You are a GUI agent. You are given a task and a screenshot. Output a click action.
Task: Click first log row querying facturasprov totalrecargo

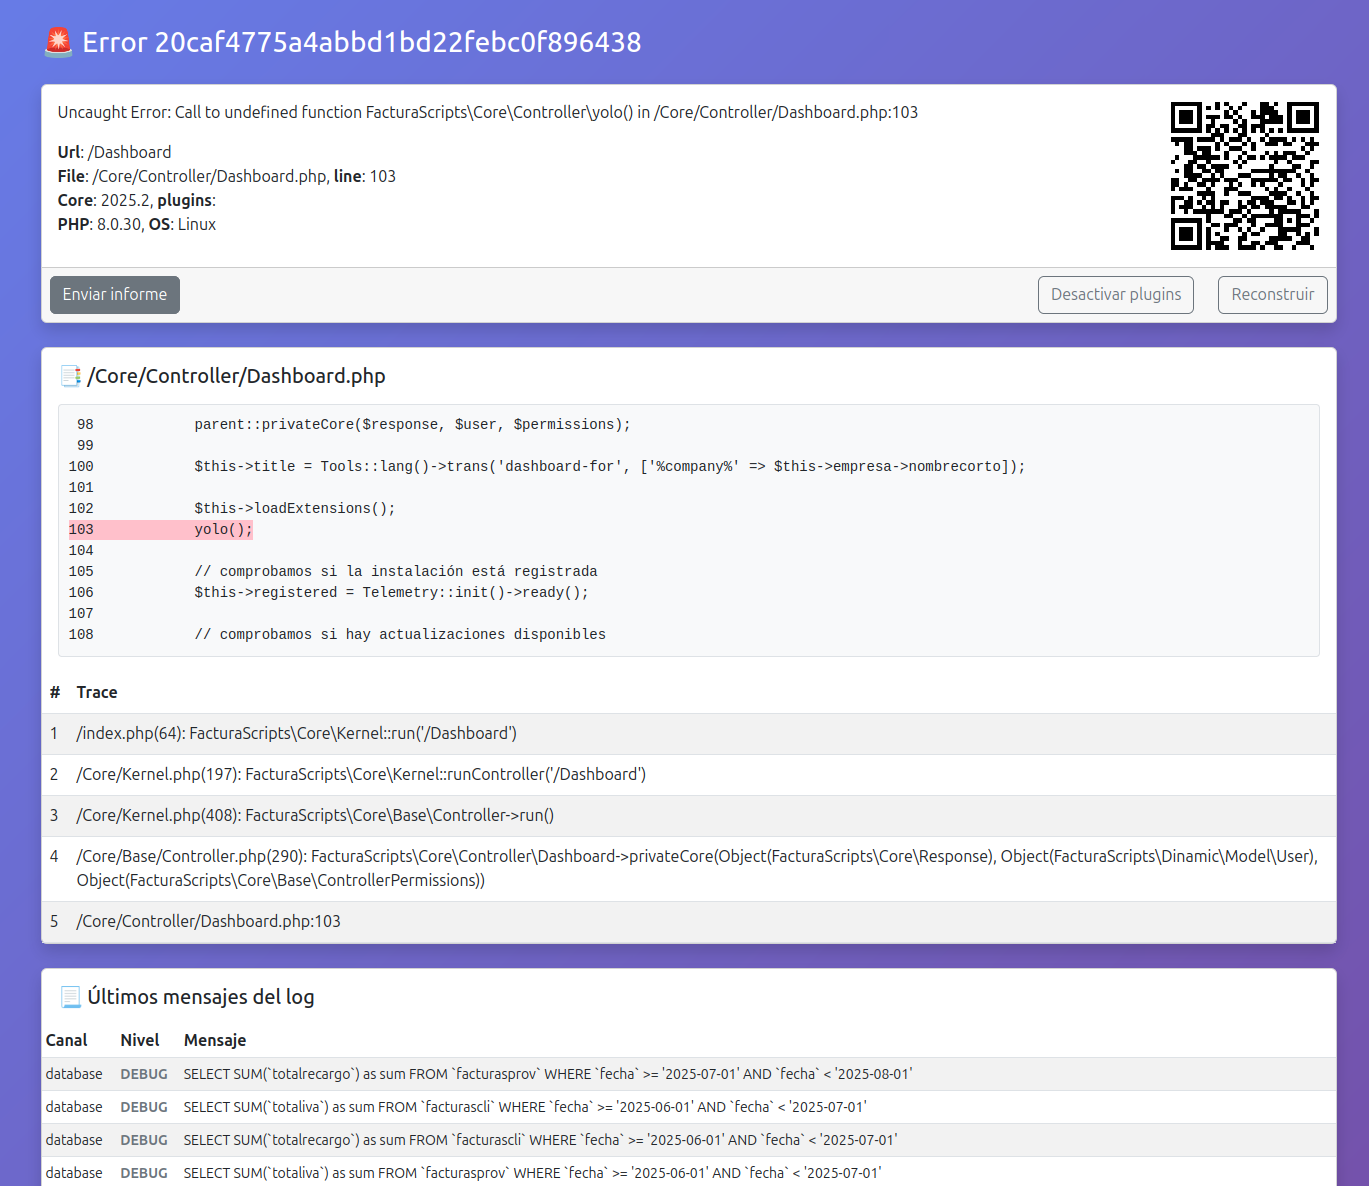pos(547,1074)
